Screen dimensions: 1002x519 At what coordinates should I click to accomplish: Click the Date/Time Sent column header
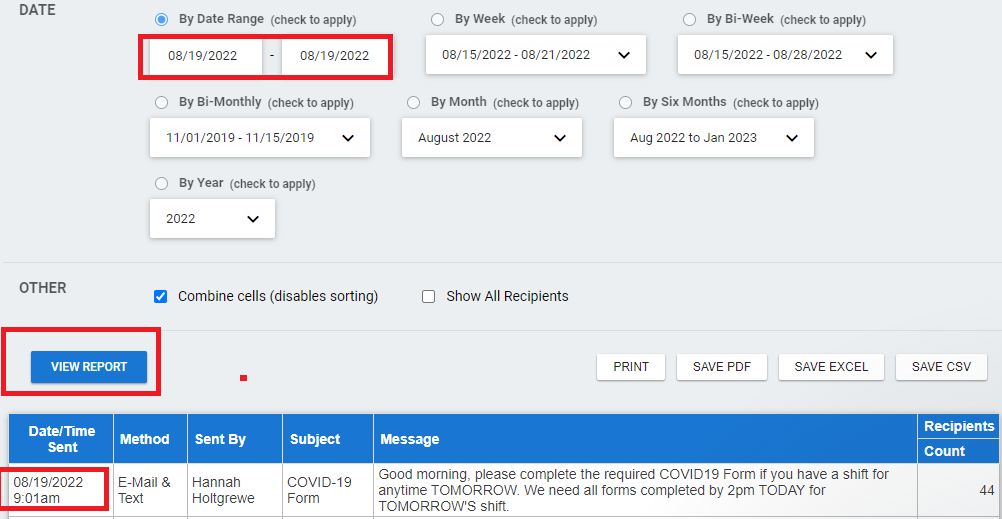pos(61,439)
